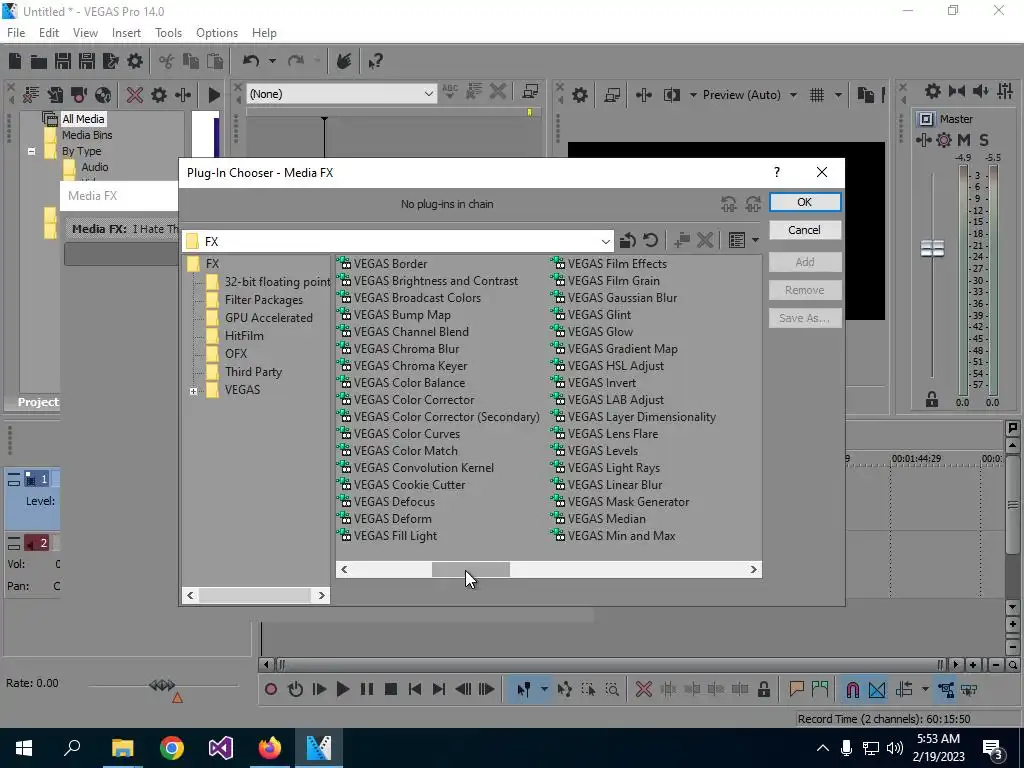Click the Dim Output speaker icon
Viewport: 1024px width, 768px height.
tap(981, 91)
